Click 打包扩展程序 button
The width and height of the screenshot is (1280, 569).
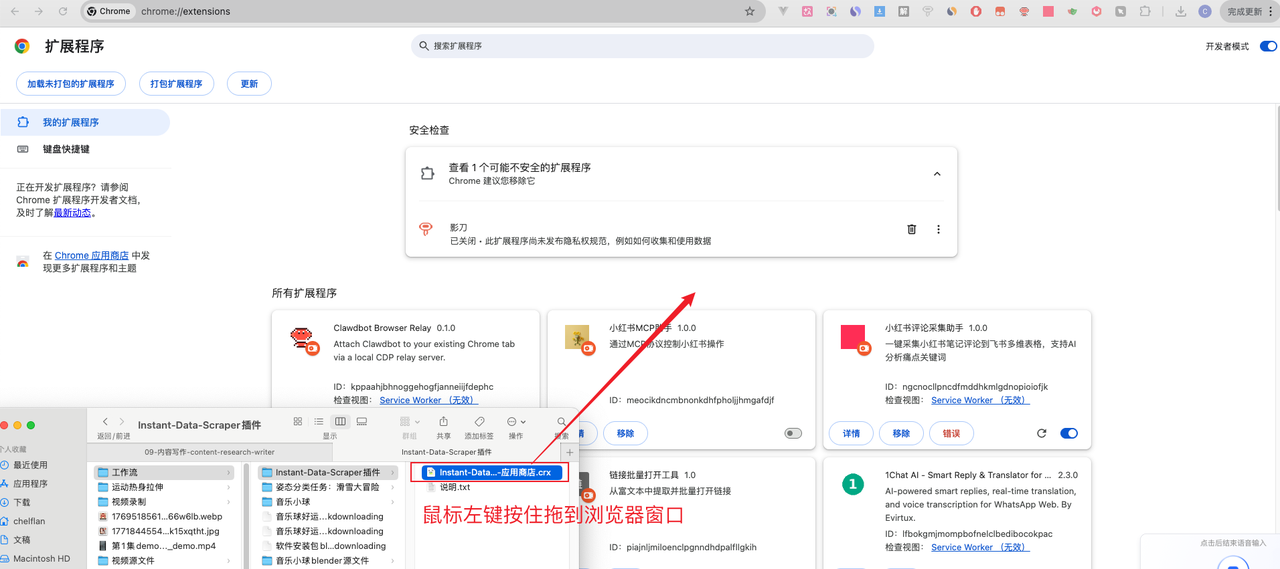point(176,84)
